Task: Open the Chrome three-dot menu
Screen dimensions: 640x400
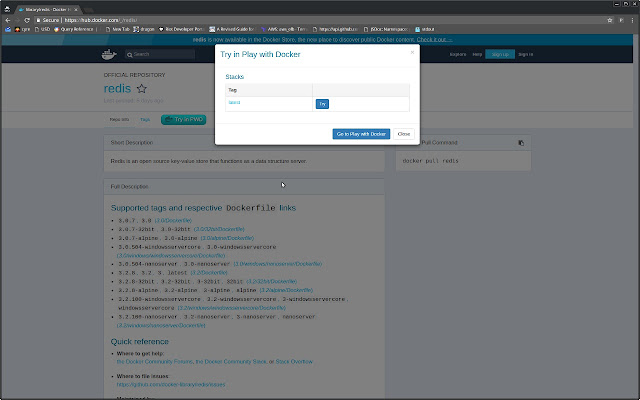Action: (x=633, y=20)
